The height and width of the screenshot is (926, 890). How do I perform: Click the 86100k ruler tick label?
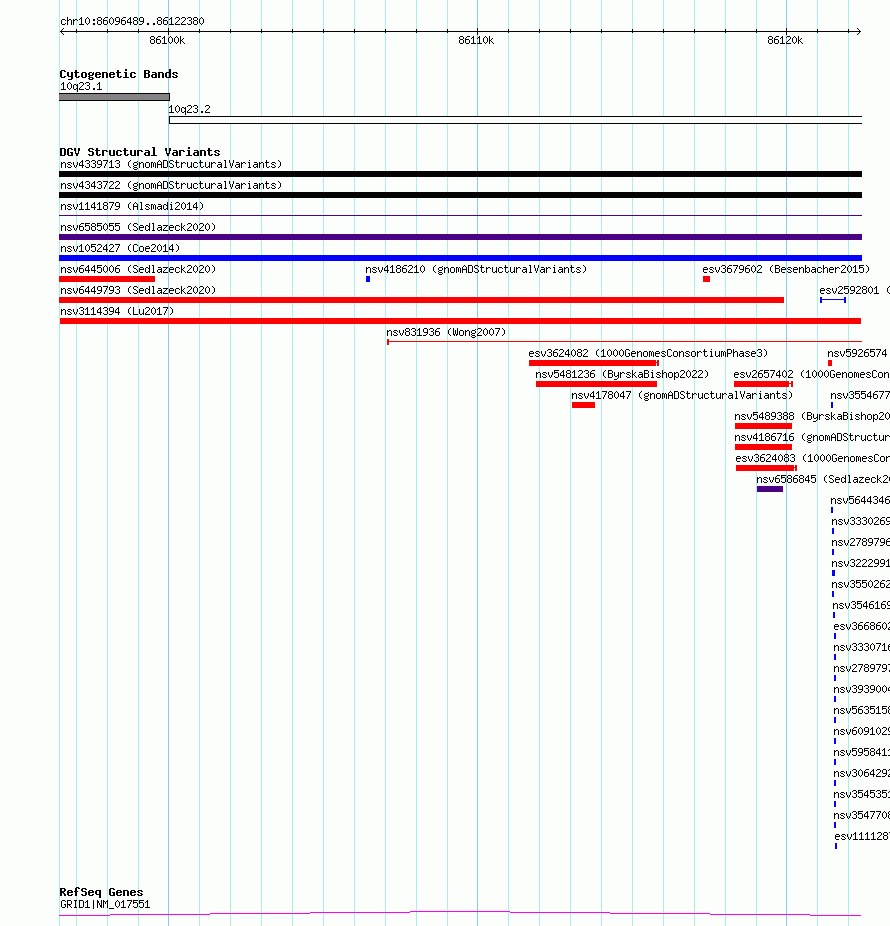pyautogui.click(x=167, y=40)
